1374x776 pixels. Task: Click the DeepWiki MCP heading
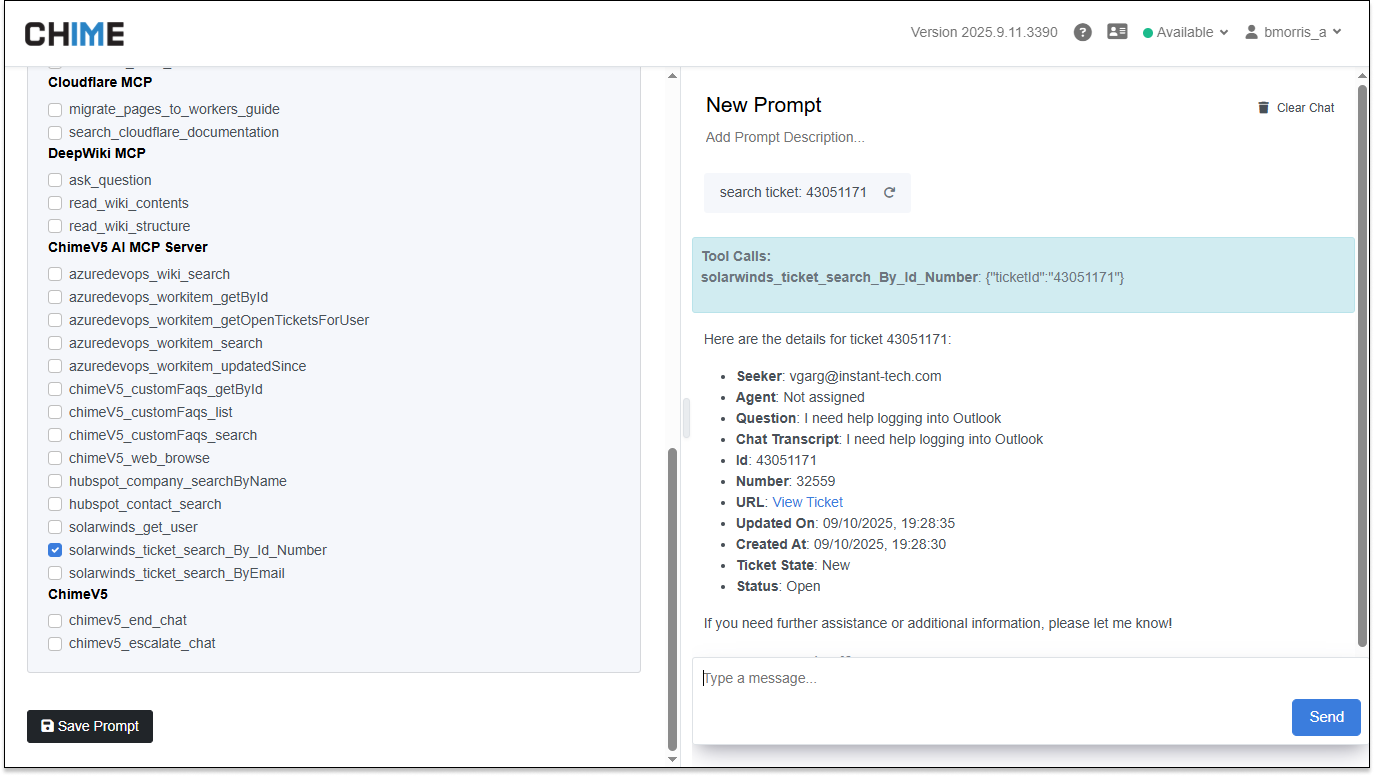(x=97, y=153)
